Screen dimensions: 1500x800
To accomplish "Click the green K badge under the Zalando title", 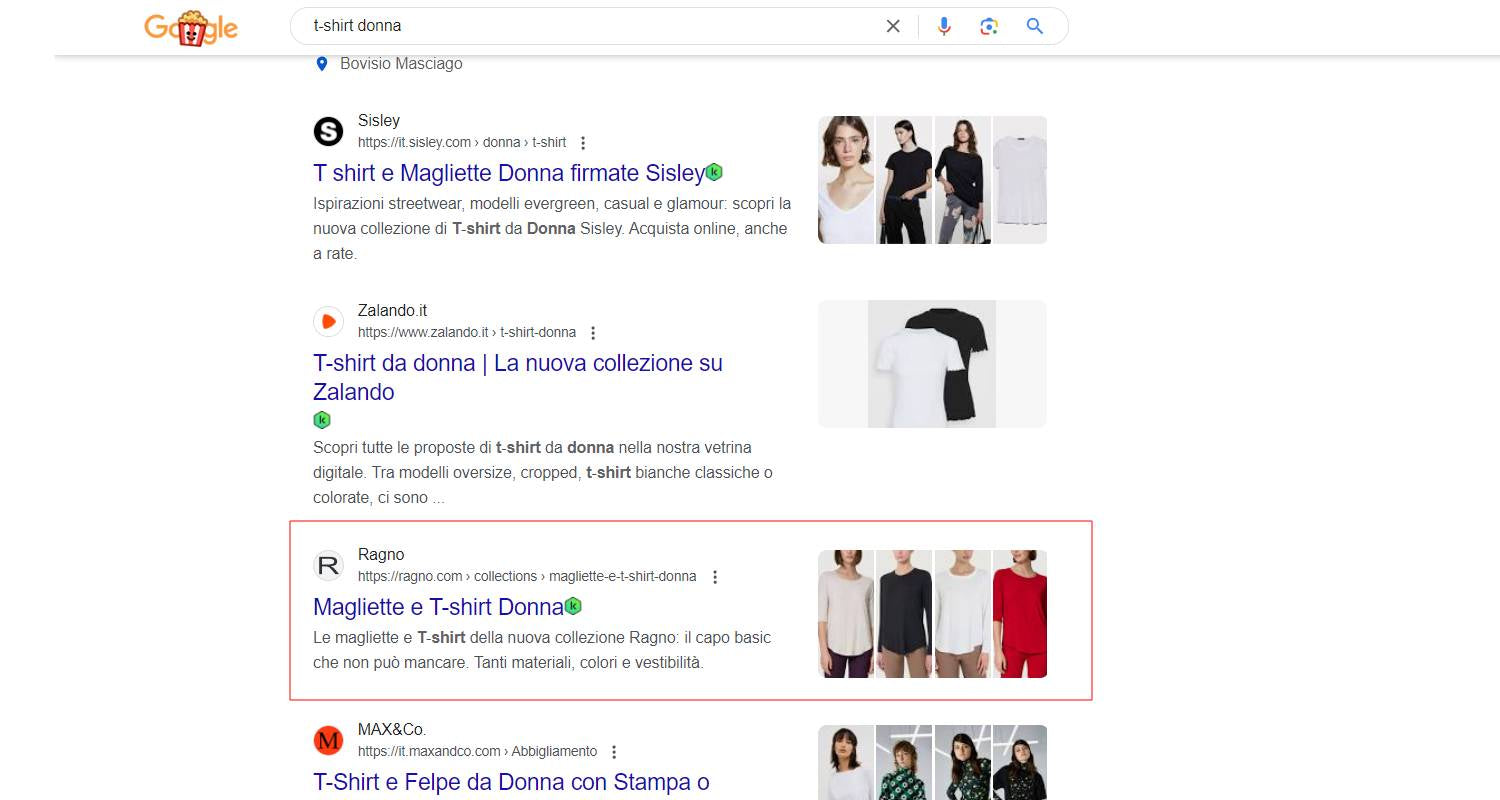I will 322,420.
